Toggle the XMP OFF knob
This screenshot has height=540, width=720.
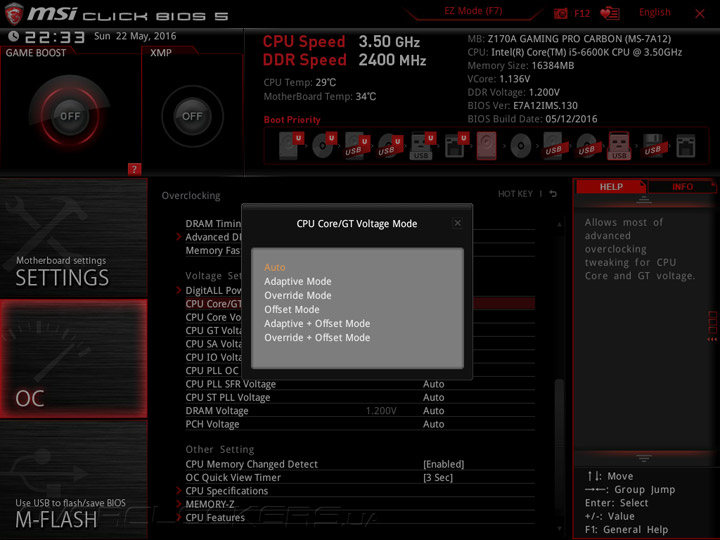click(x=192, y=116)
